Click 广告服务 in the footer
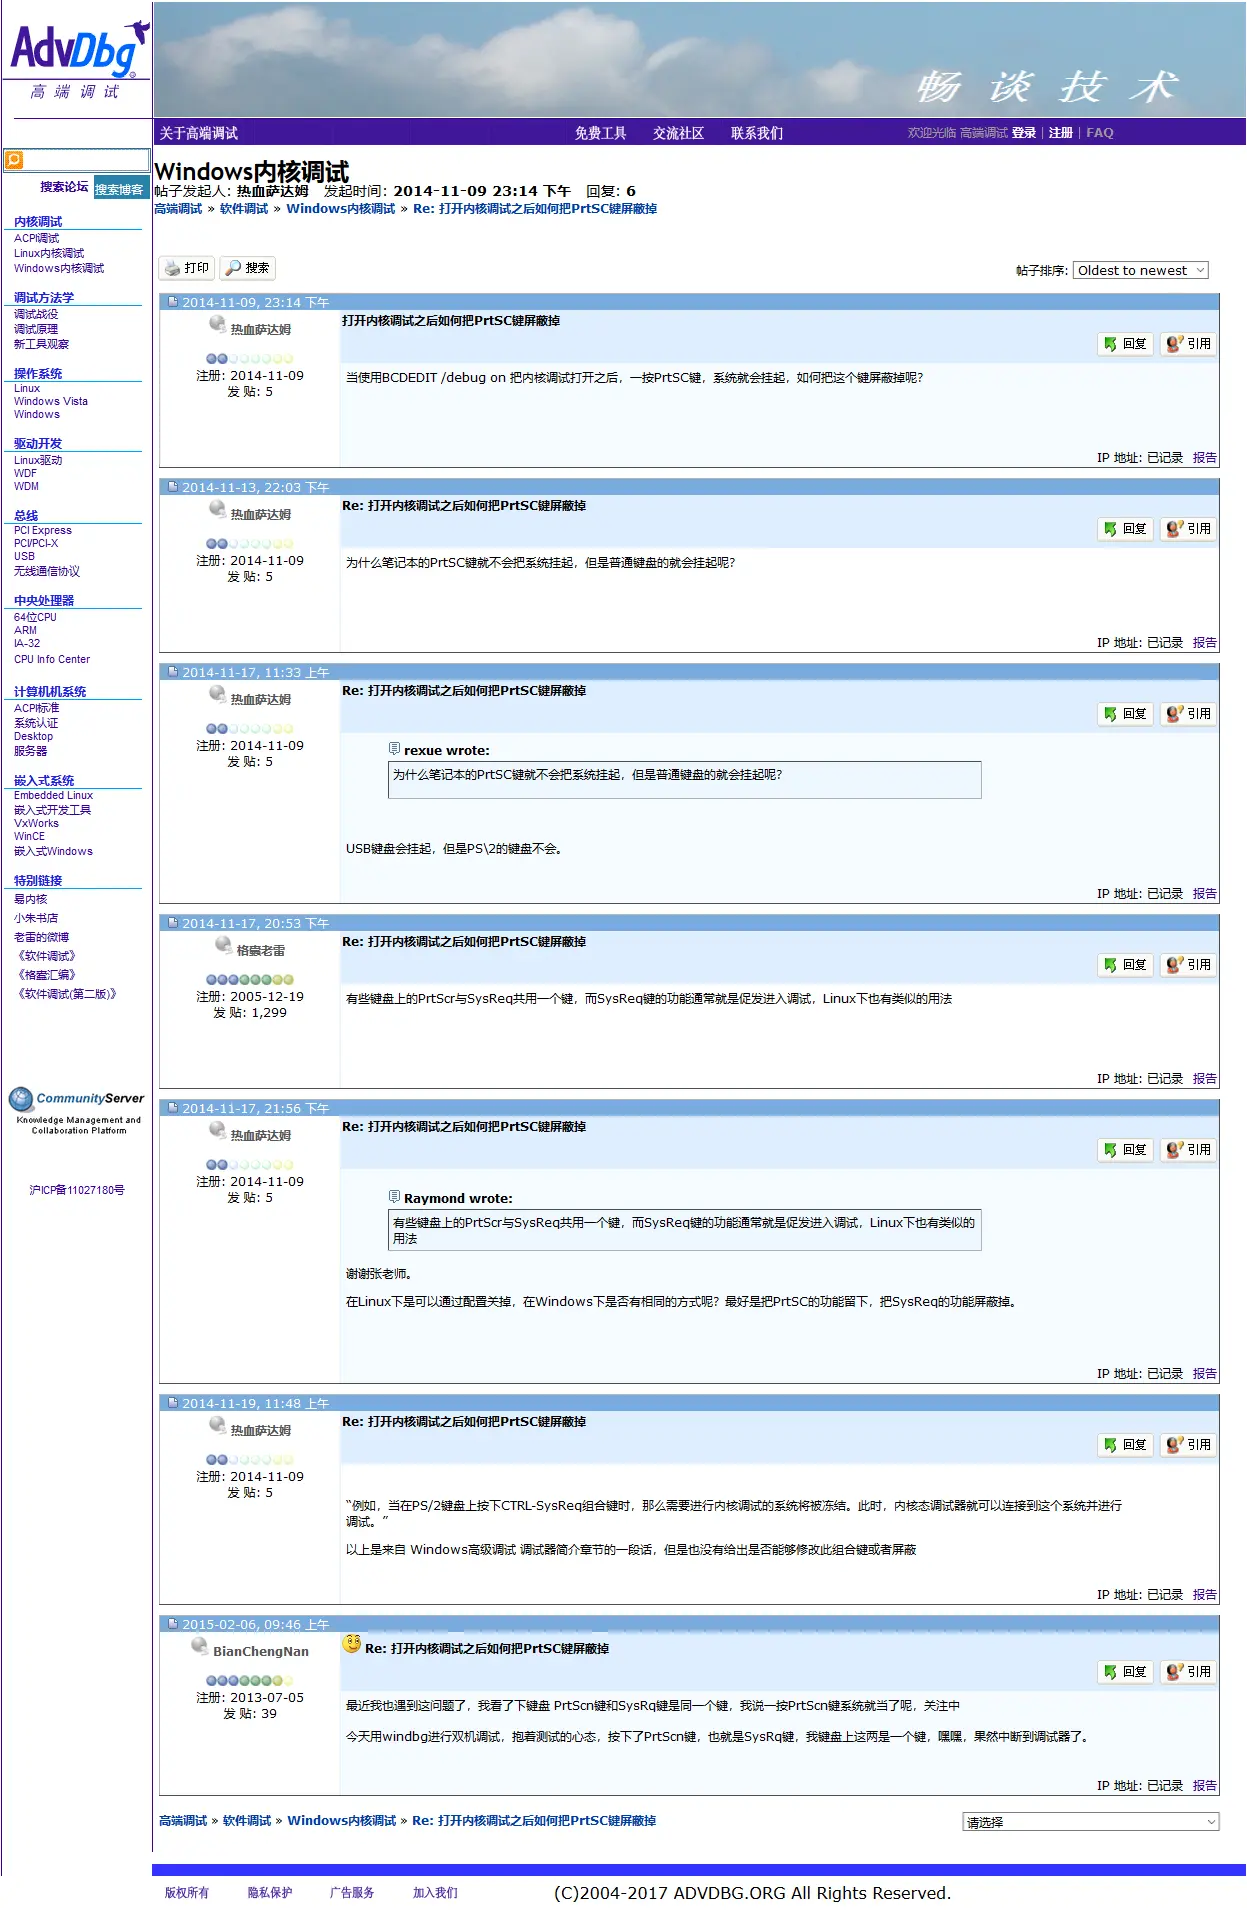This screenshot has width=1247, height=1917. point(352,1893)
